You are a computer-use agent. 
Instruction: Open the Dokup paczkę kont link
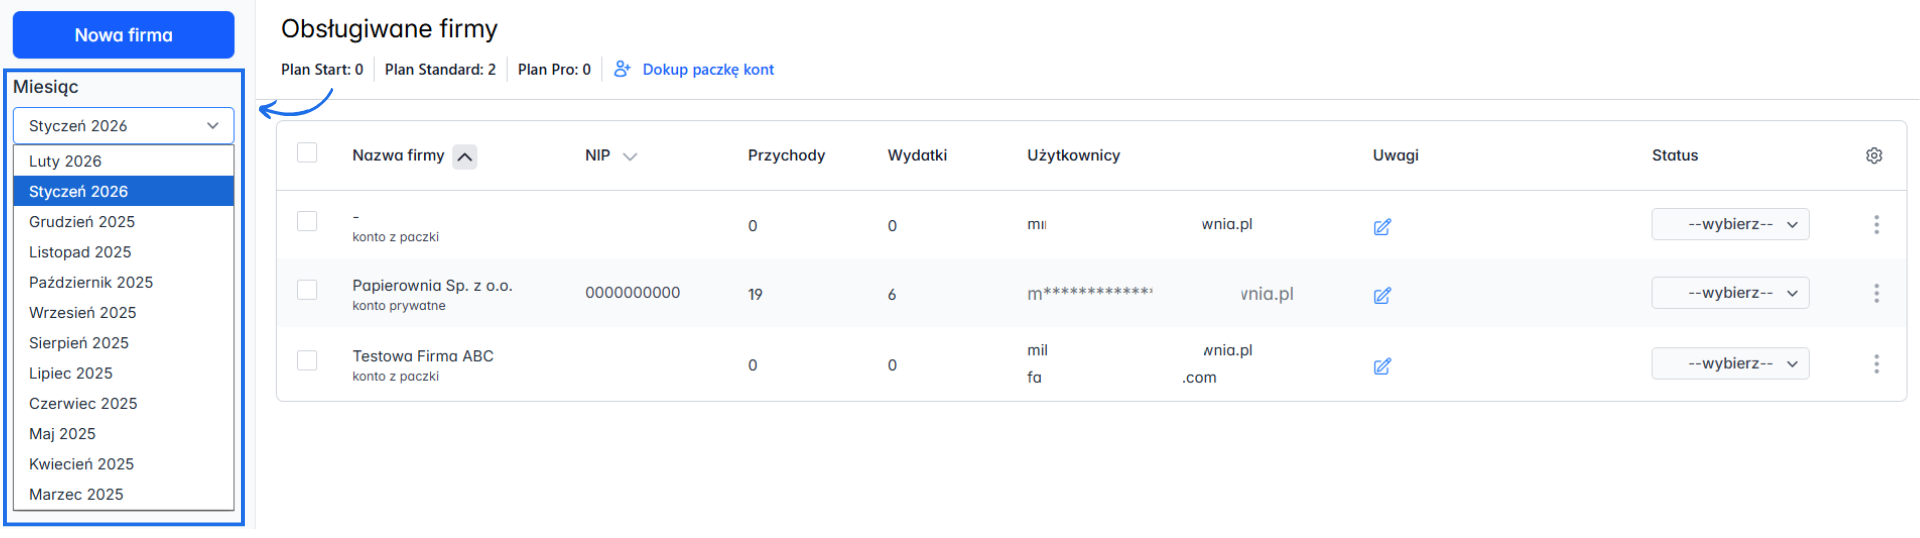(707, 70)
